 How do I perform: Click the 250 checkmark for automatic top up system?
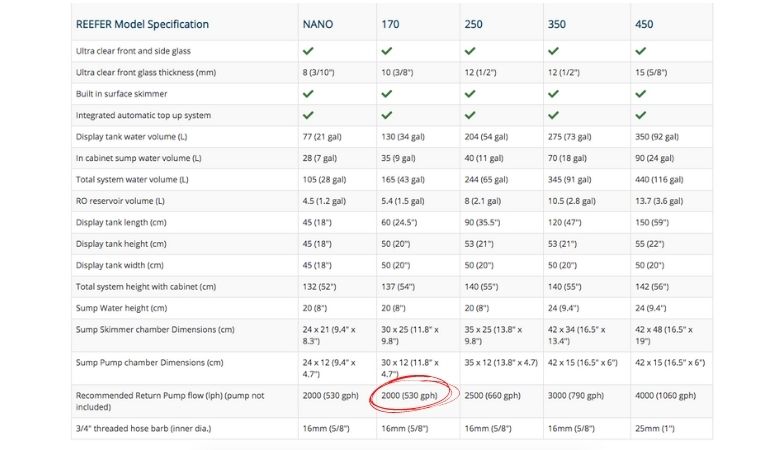pyautogui.click(x=470, y=115)
